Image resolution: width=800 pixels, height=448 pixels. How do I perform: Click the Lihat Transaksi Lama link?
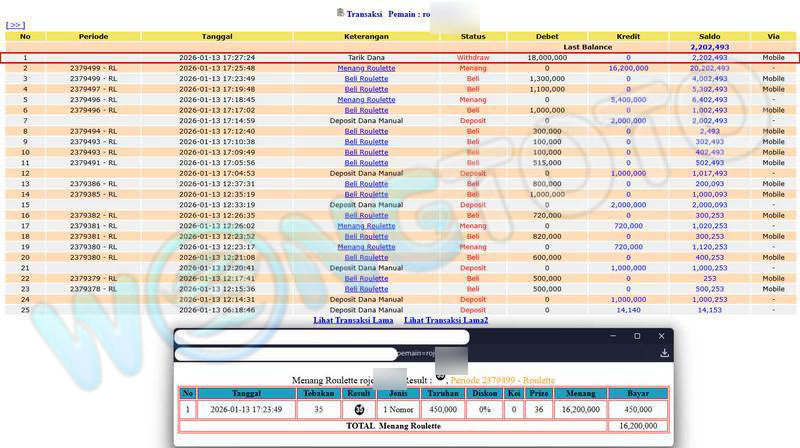click(x=353, y=320)
